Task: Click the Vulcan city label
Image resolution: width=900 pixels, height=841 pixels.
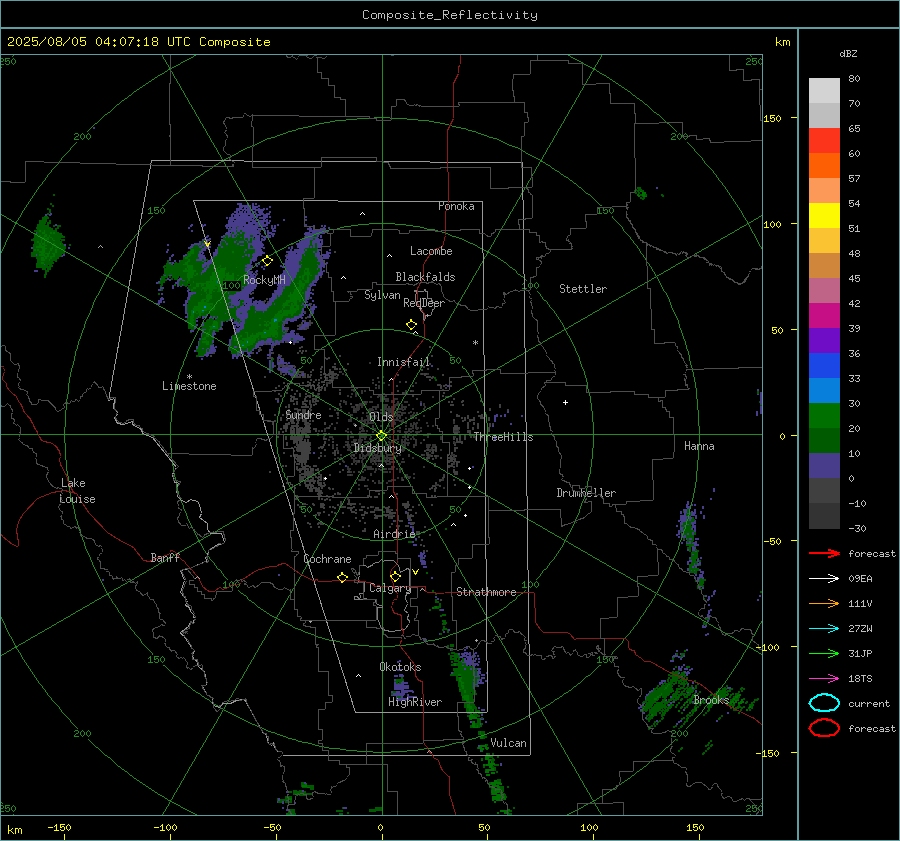Action: click(x=509, y=743)
